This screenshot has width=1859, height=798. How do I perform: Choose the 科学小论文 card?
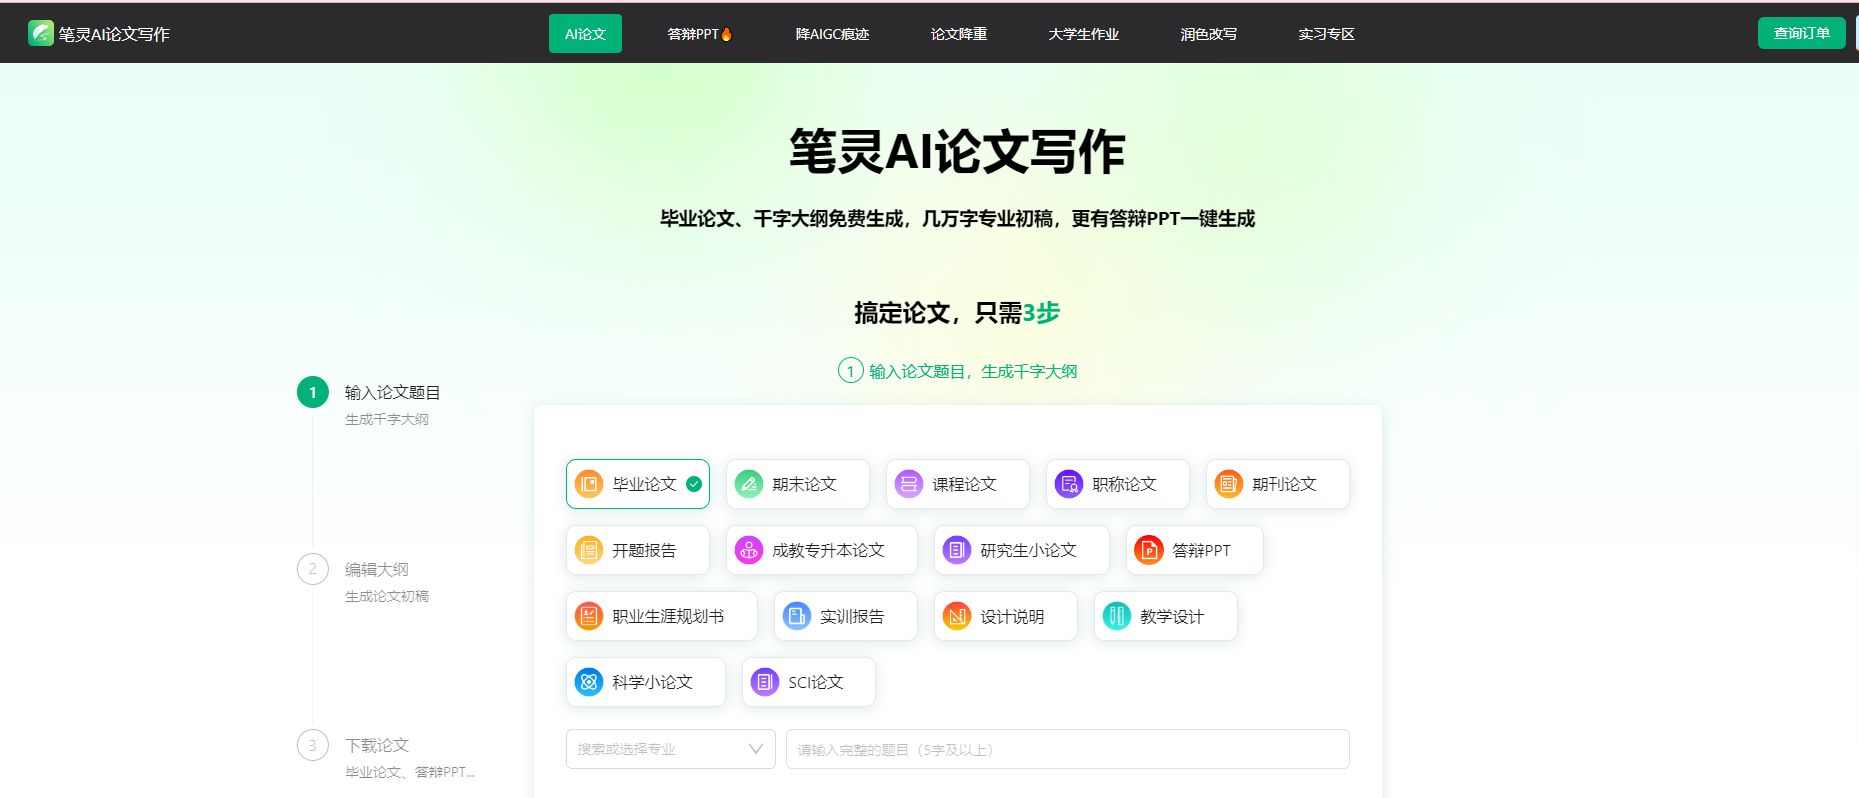click(x=646, y=682)
